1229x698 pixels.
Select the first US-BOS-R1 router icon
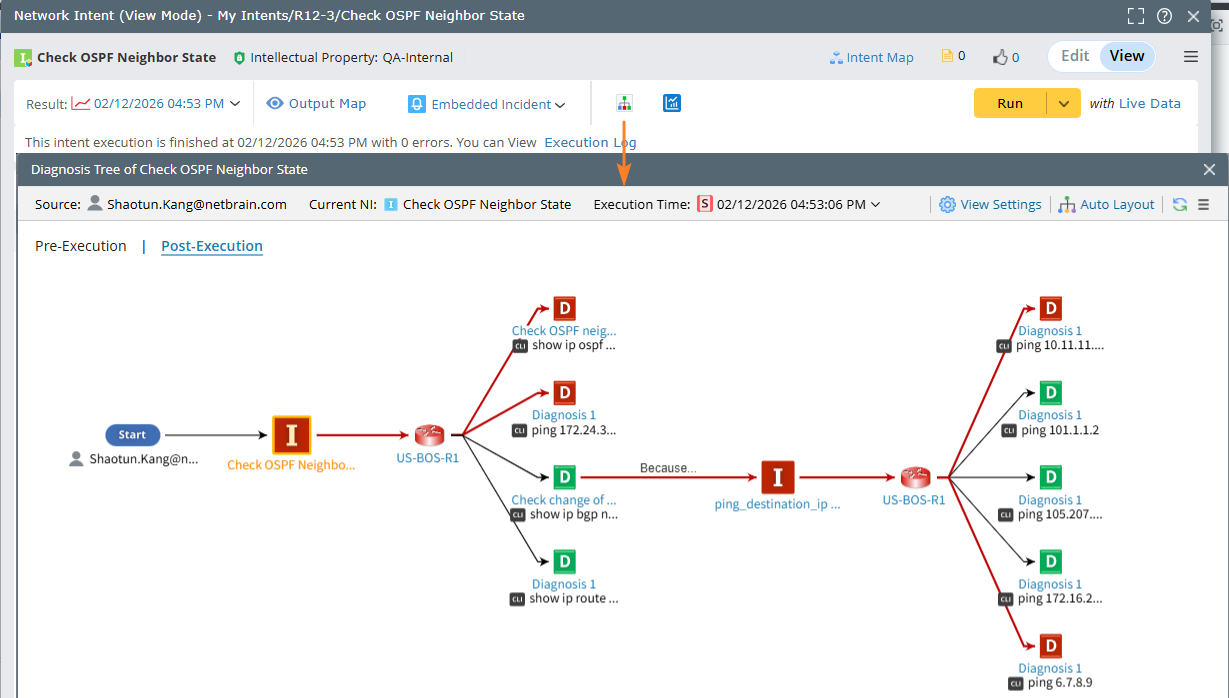tap(430, 435)
